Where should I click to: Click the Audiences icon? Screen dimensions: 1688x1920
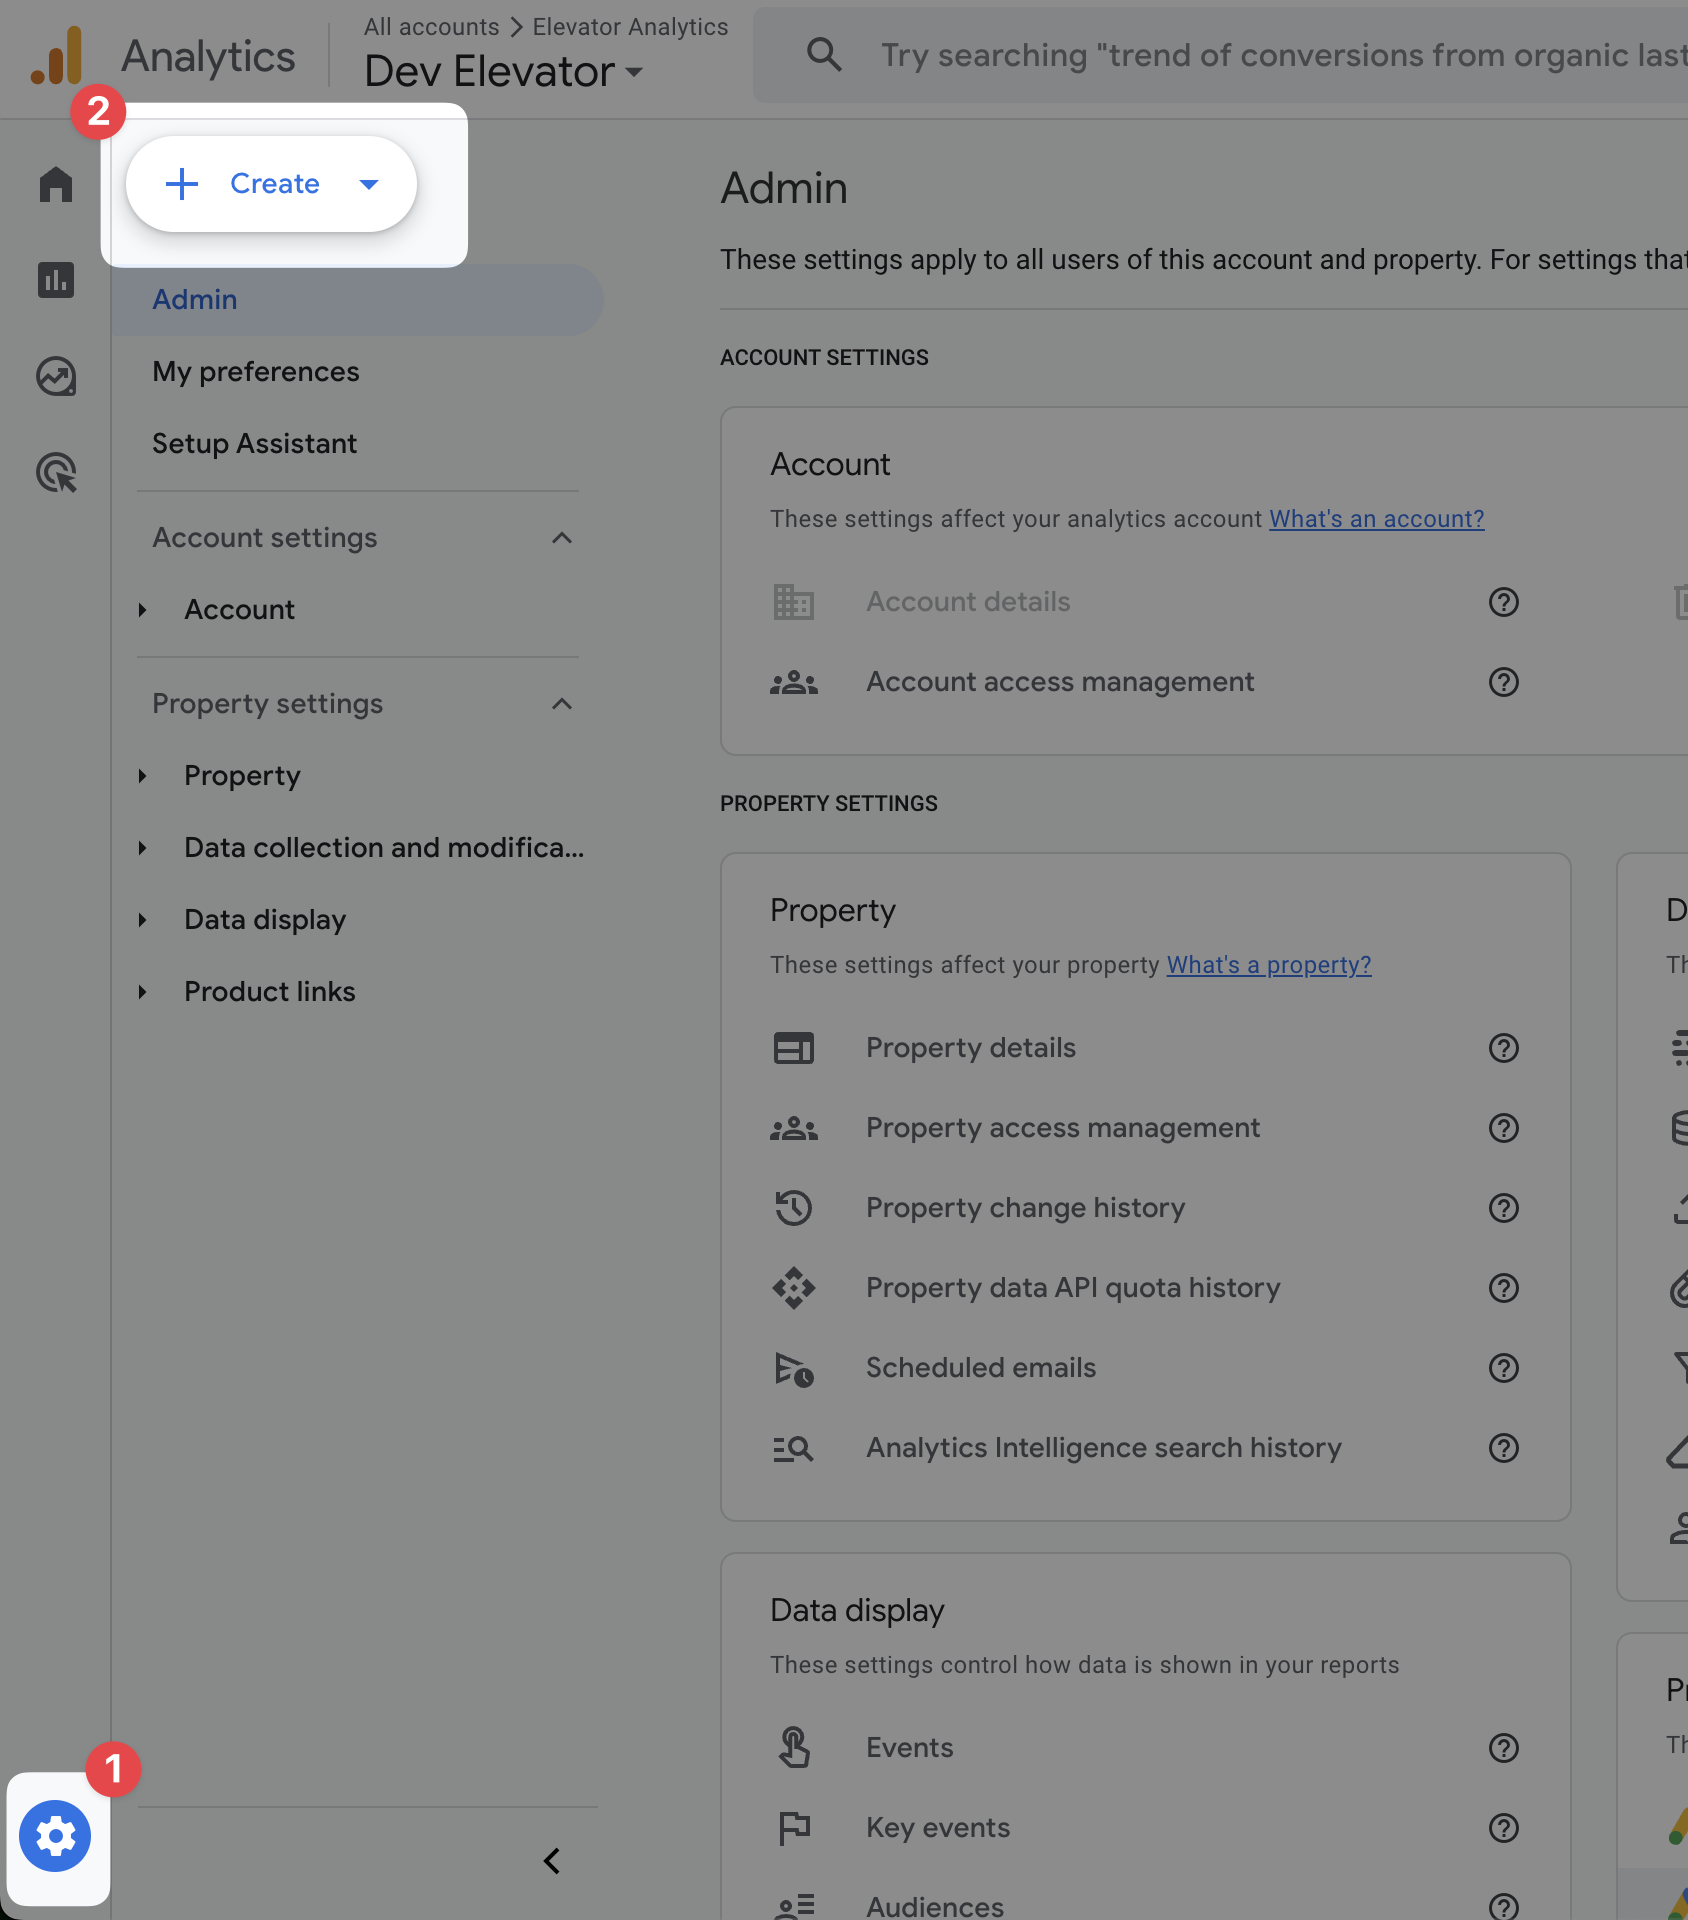(x=794, y=1906)
